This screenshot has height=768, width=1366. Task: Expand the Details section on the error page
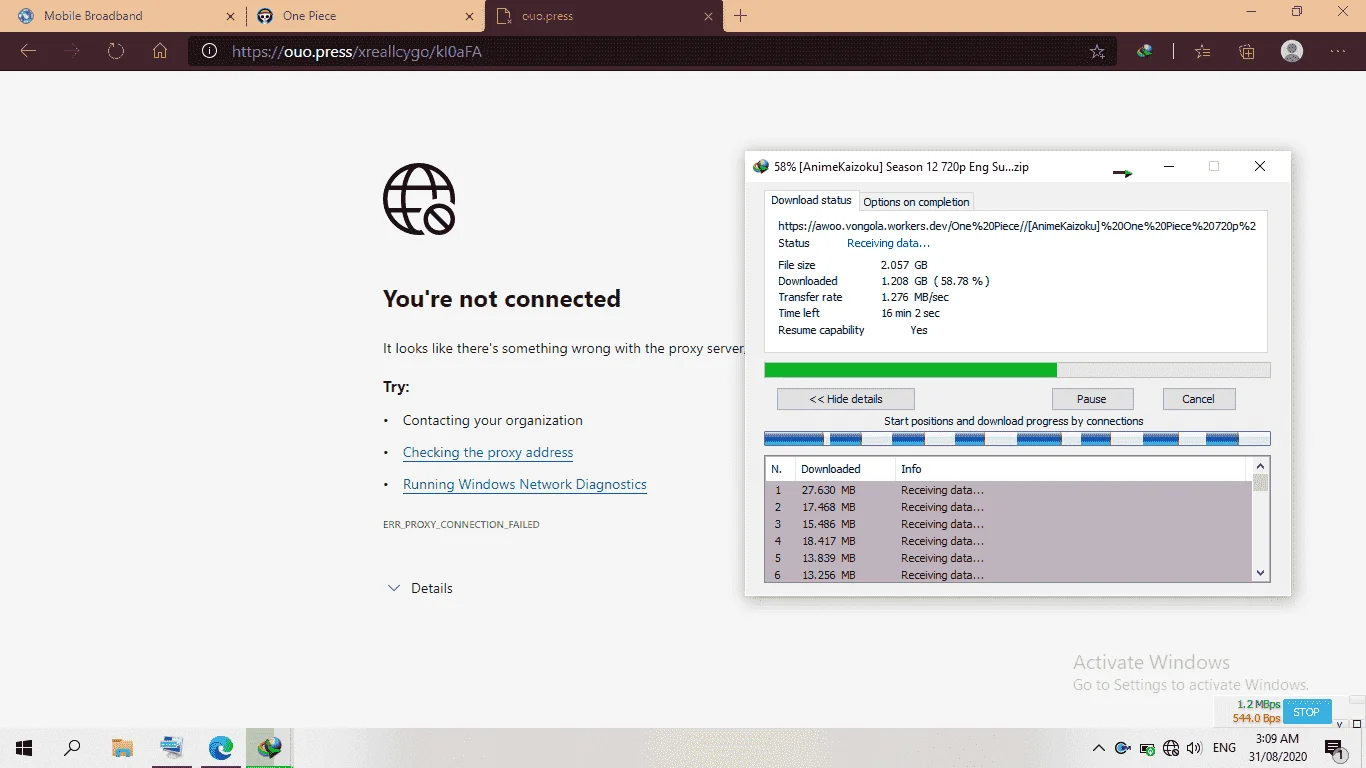[x=420, y=588]
